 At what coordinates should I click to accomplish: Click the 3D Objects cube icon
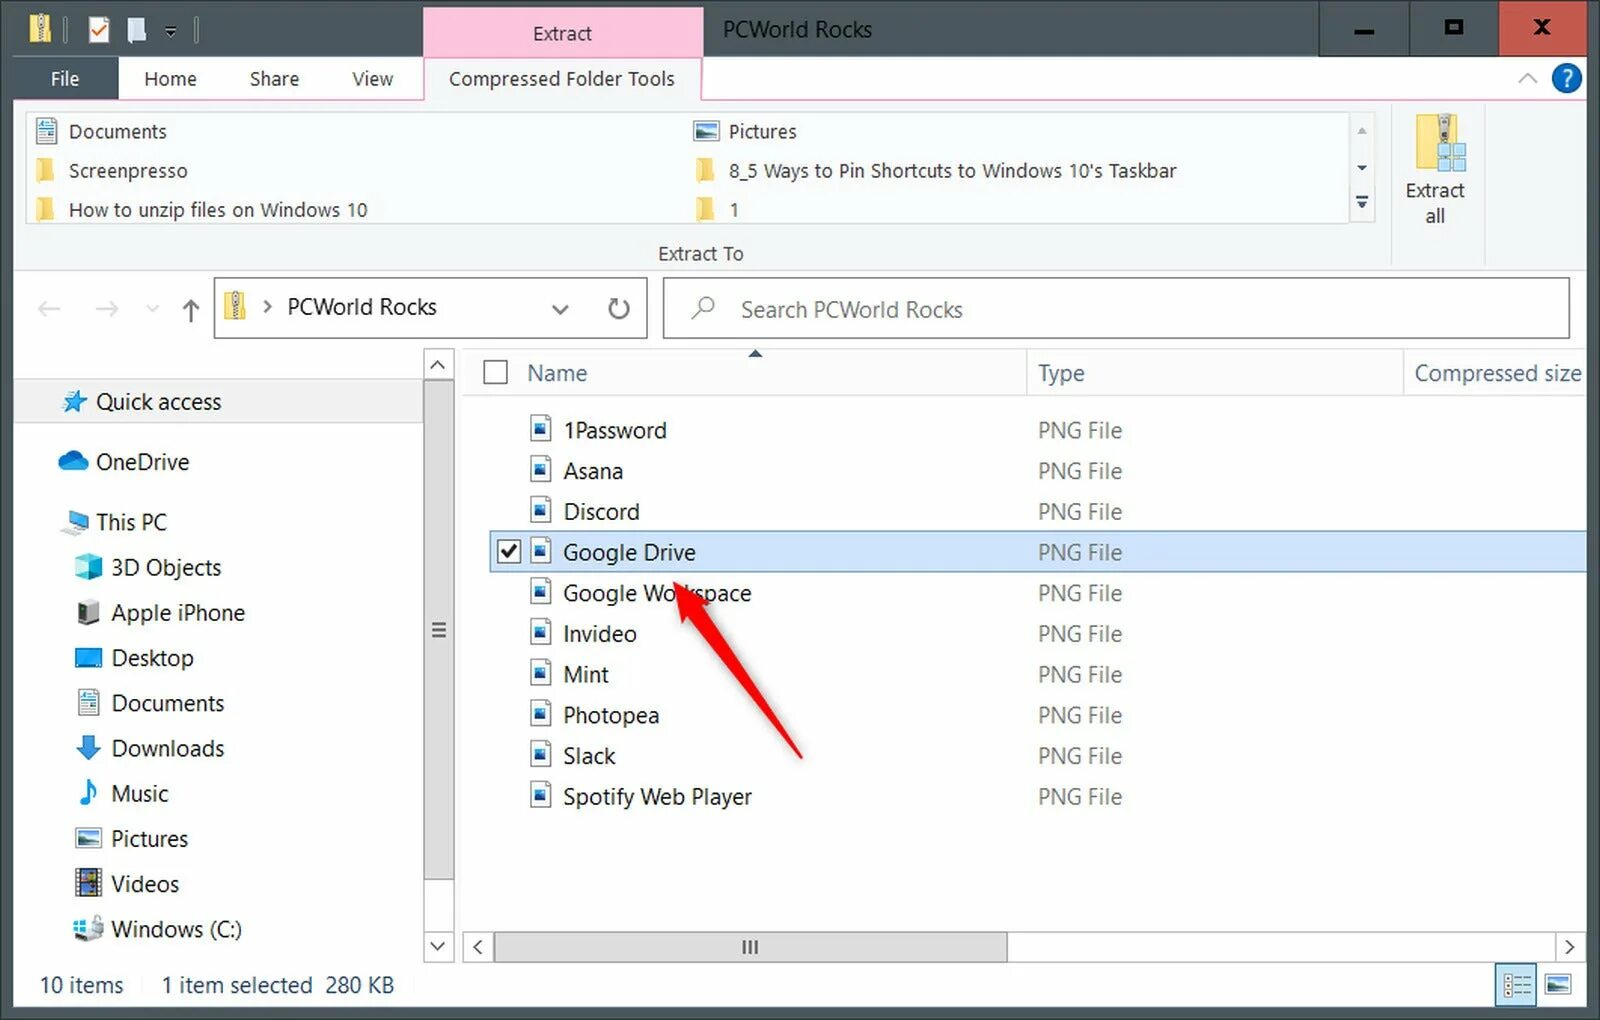click(x=88, y=567)
